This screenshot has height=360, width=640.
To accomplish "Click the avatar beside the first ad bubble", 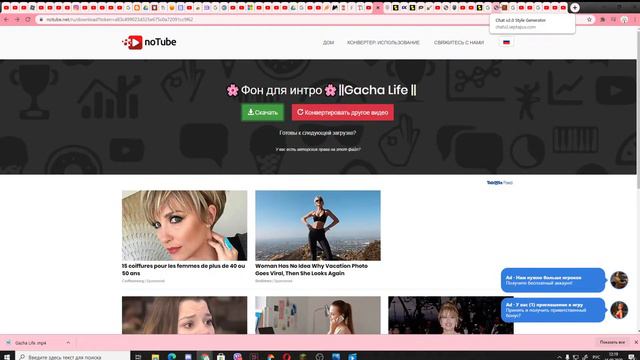I will 619,280.
